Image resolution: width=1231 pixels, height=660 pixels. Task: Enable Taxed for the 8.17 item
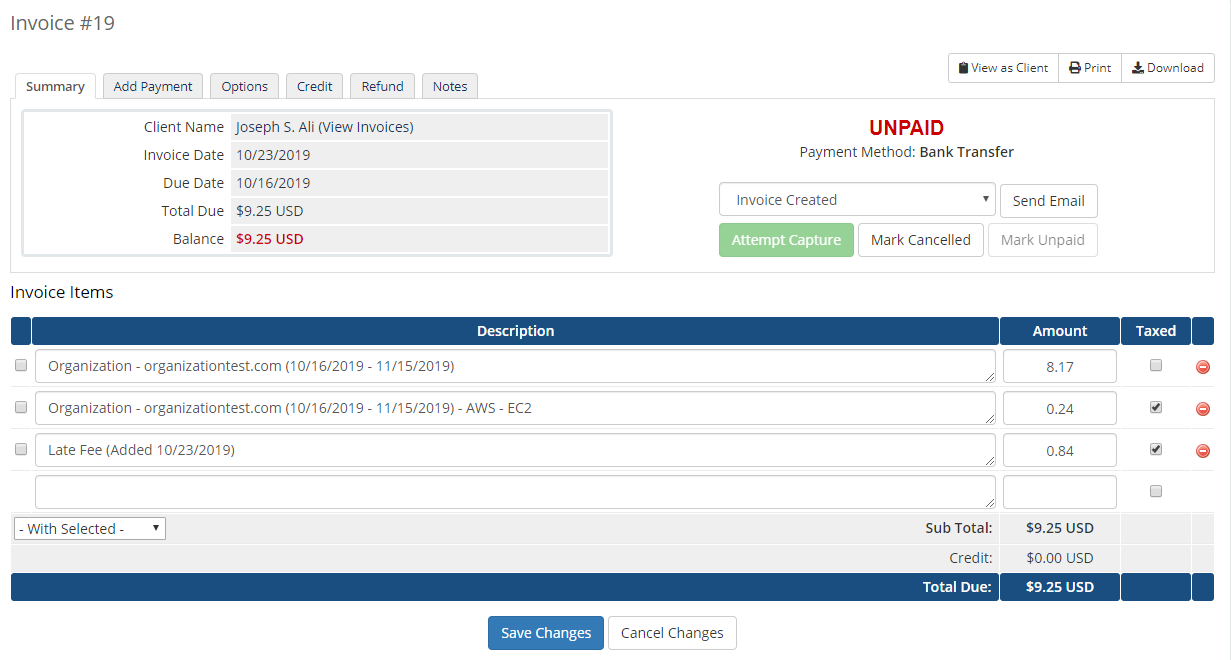point(1156,366)
